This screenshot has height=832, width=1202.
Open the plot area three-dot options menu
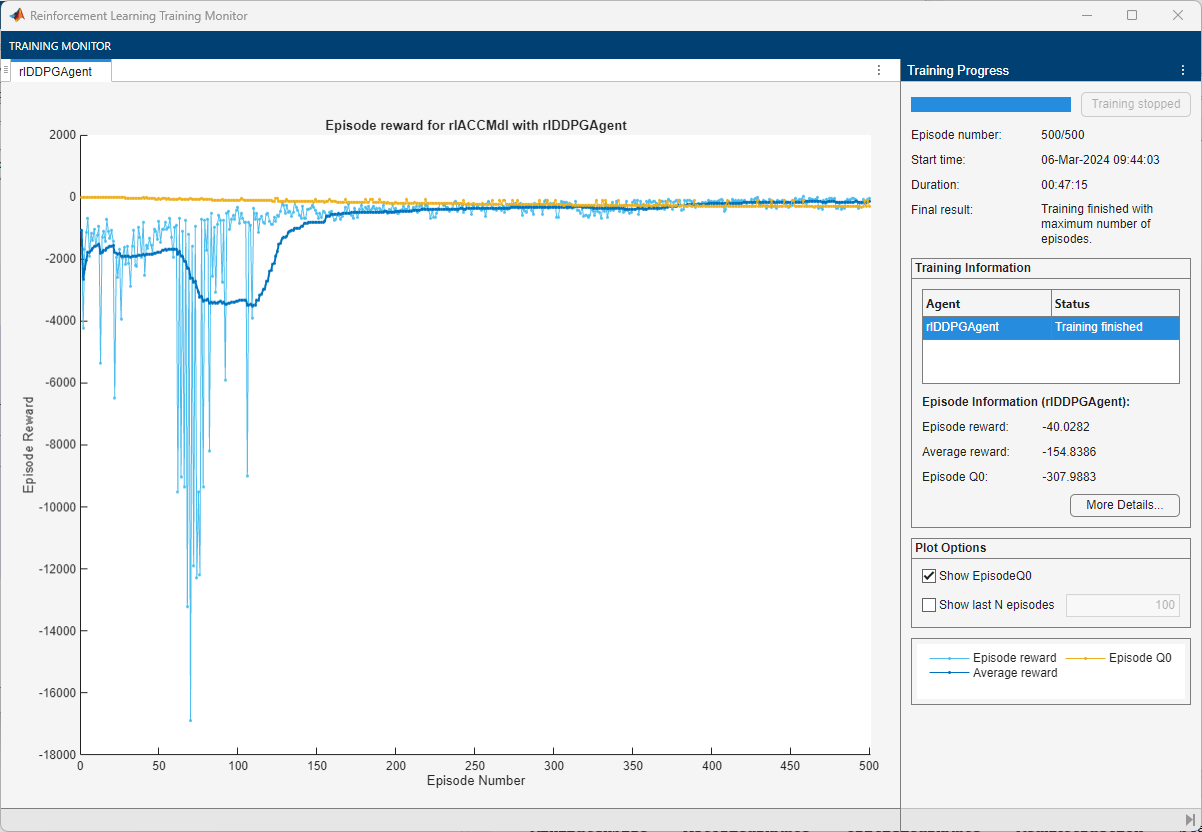point(879,70)
